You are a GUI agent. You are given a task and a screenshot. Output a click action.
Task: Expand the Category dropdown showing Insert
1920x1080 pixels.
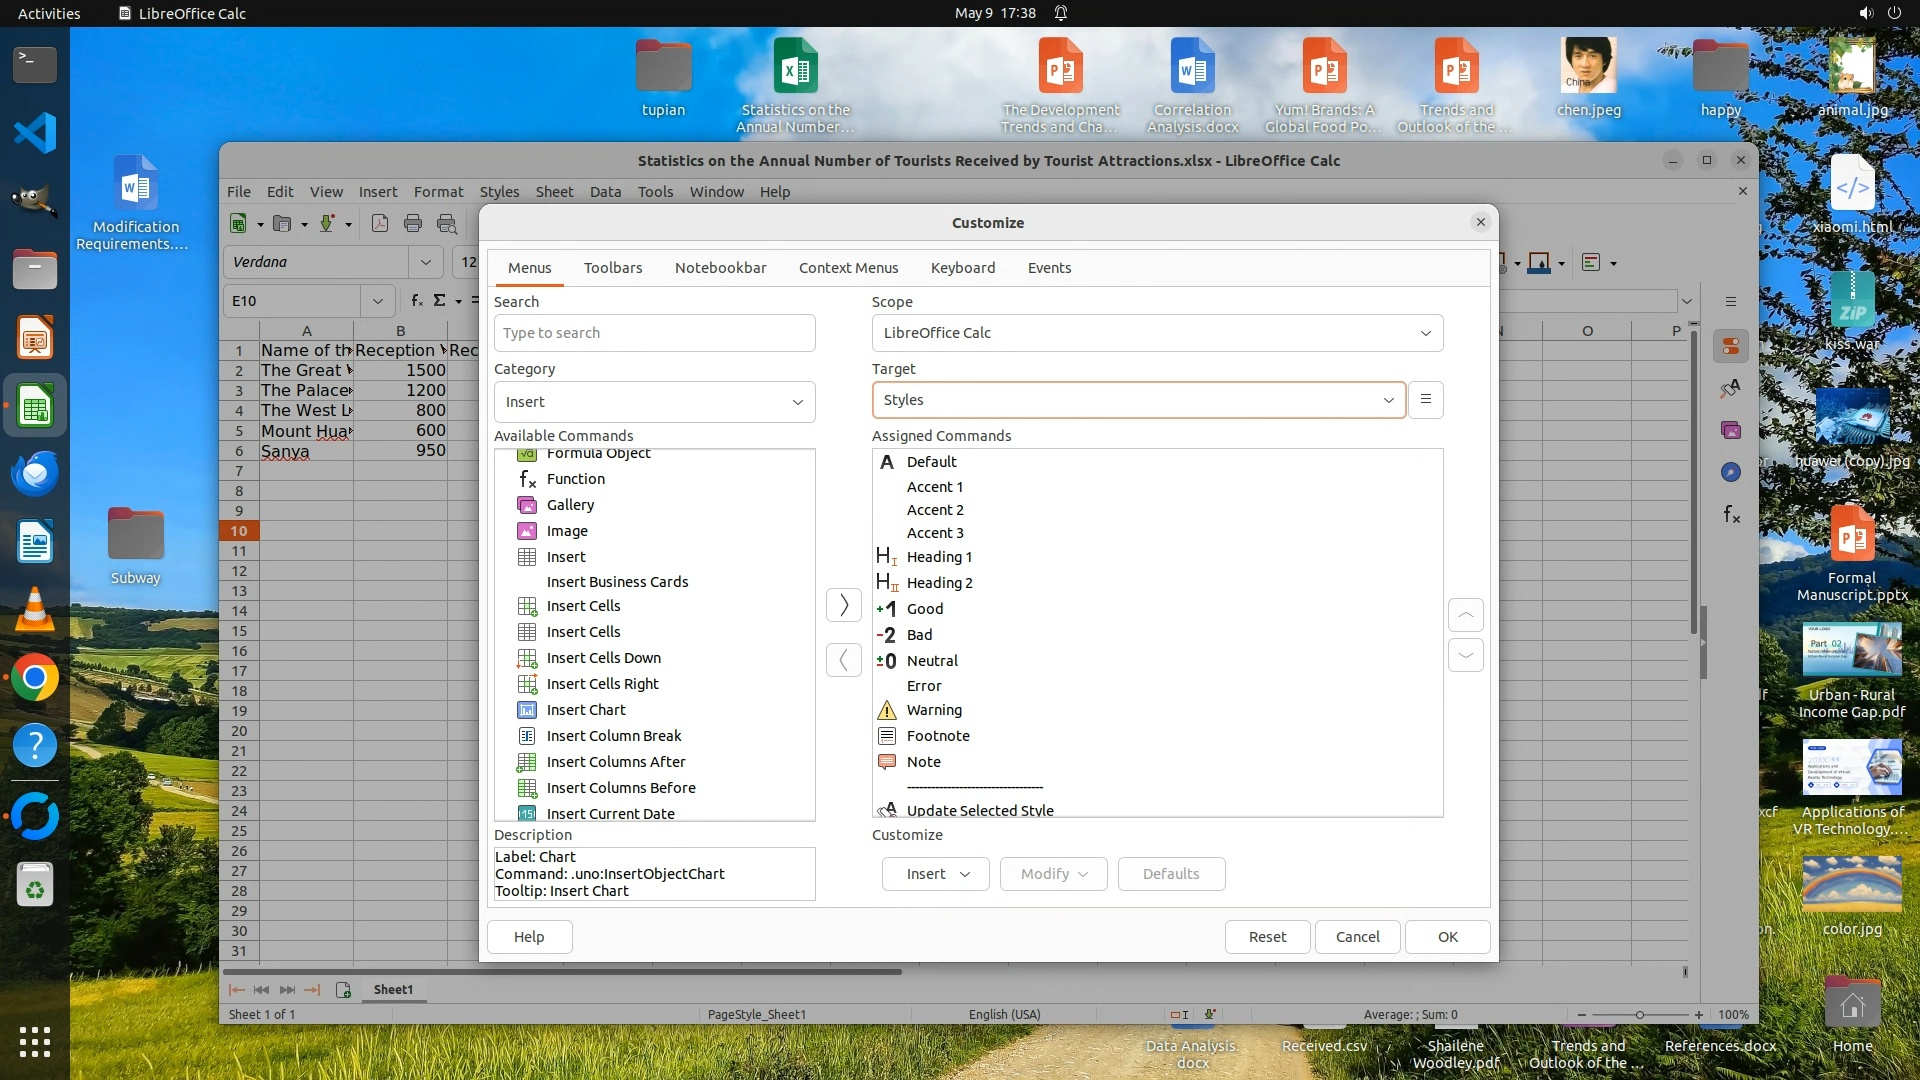pyautogui.click(x=654, y=402)
